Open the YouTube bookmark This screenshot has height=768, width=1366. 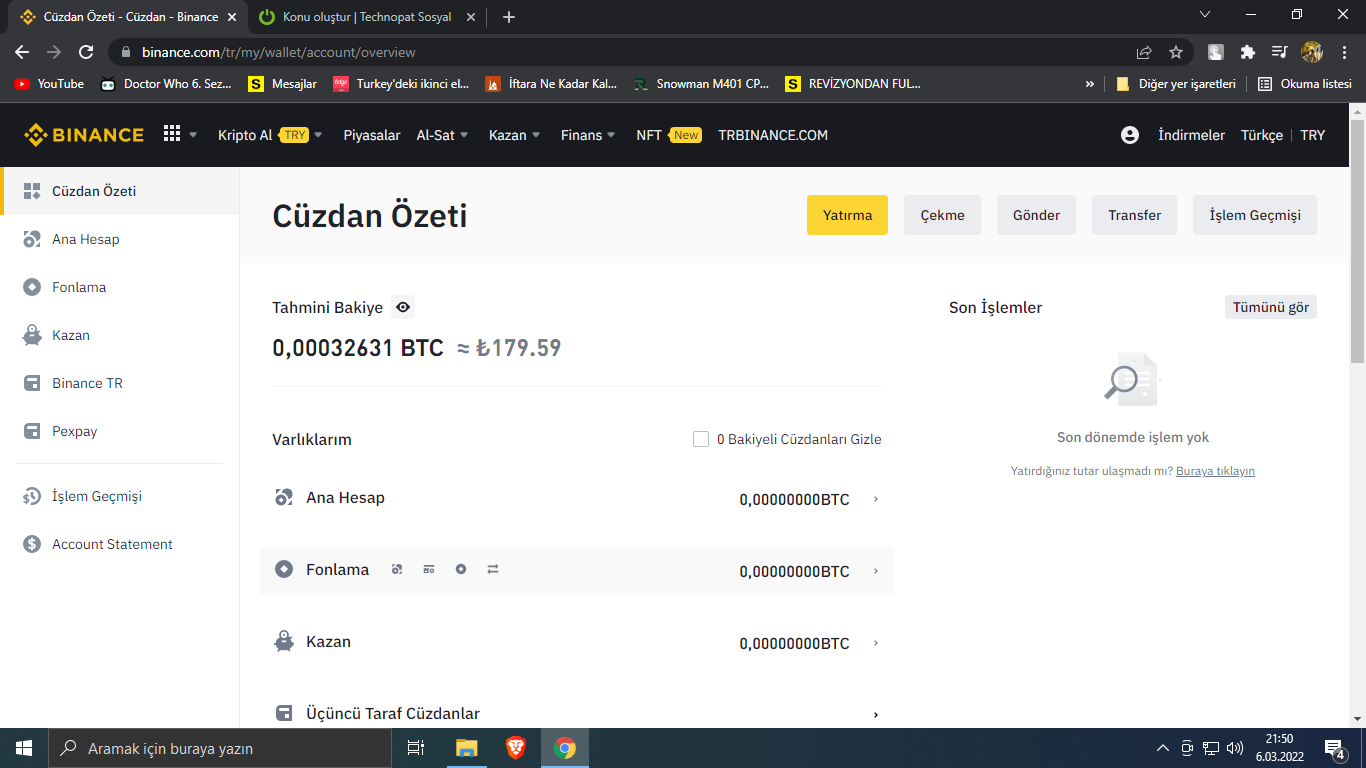point(49,84)
